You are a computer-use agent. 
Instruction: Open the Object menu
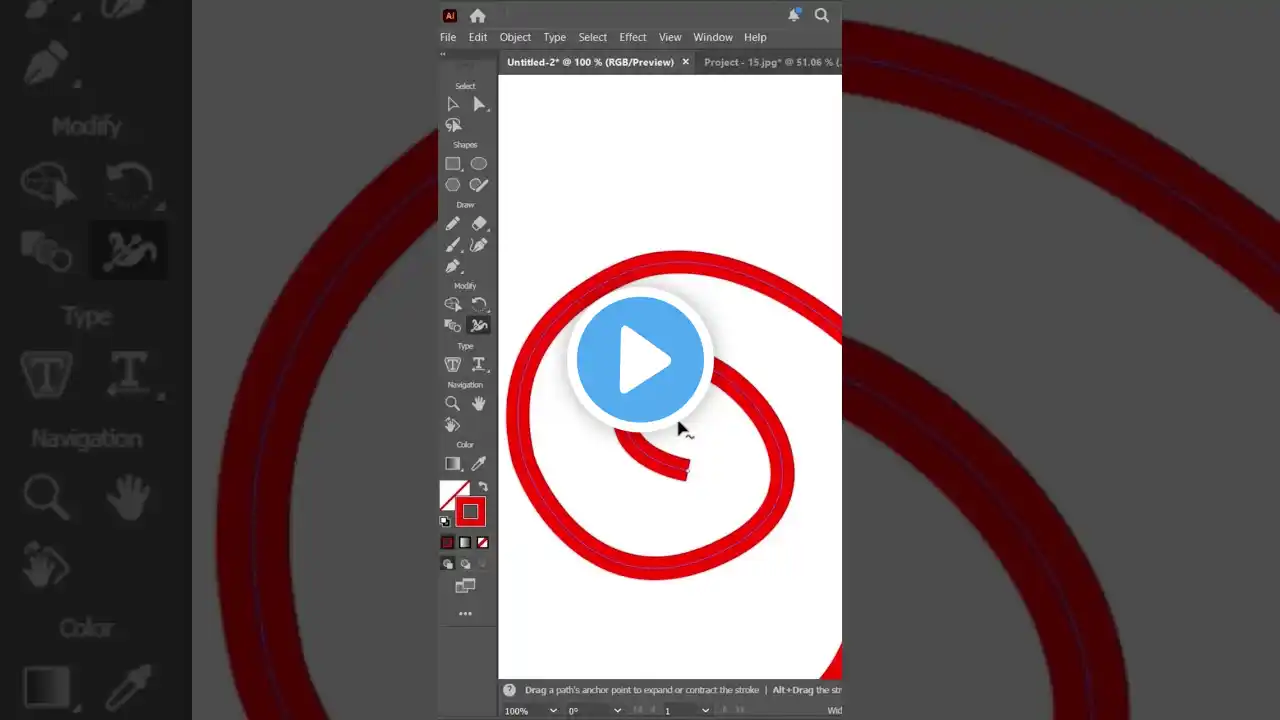point(515,37)
